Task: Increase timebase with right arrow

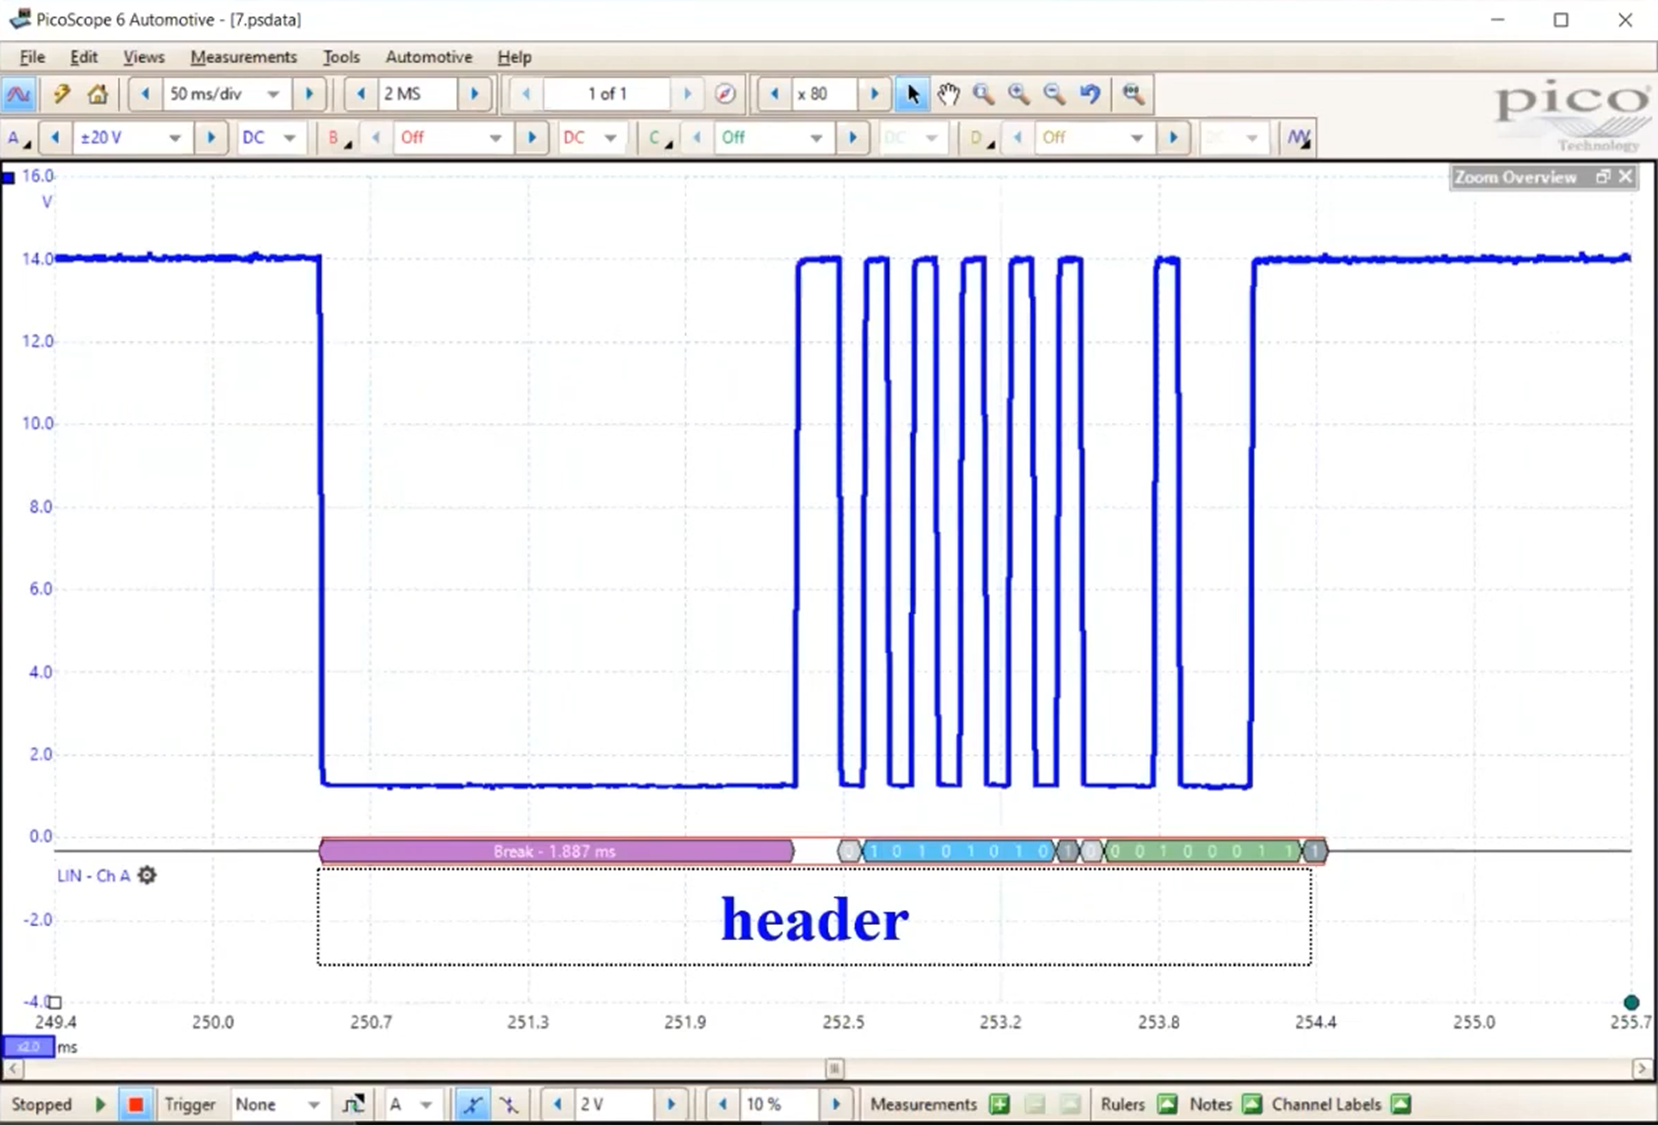Action: pos(309,94)
